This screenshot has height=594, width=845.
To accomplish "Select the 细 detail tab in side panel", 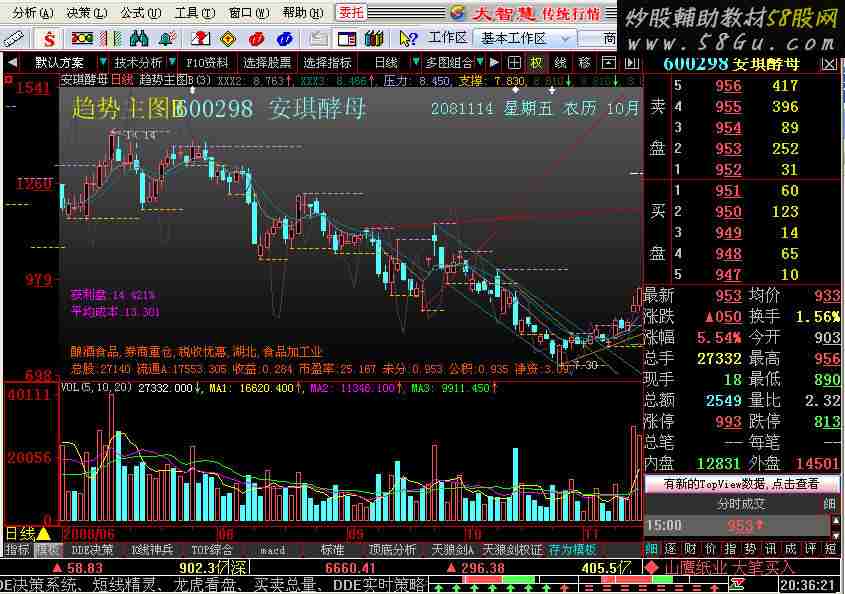I will pos(651,549).
